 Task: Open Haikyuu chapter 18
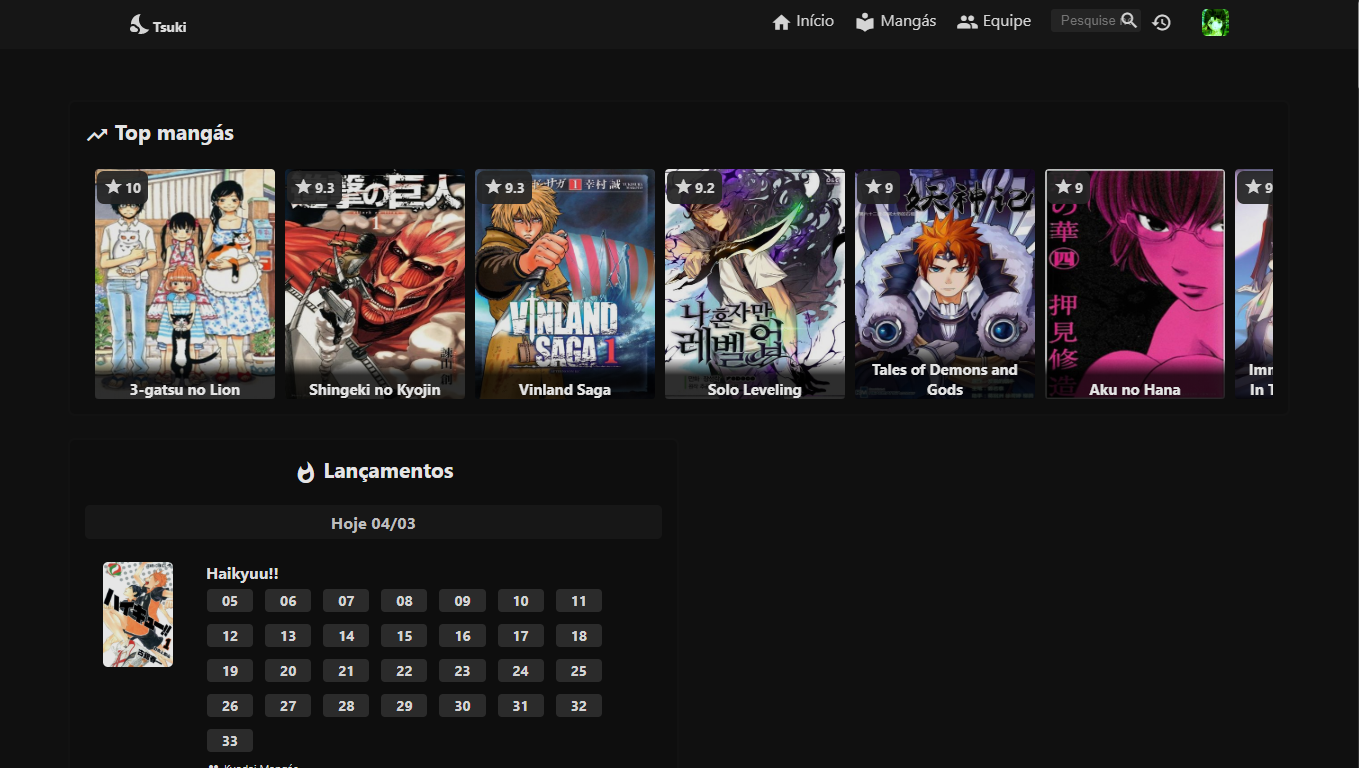click(x=579, y=636)
